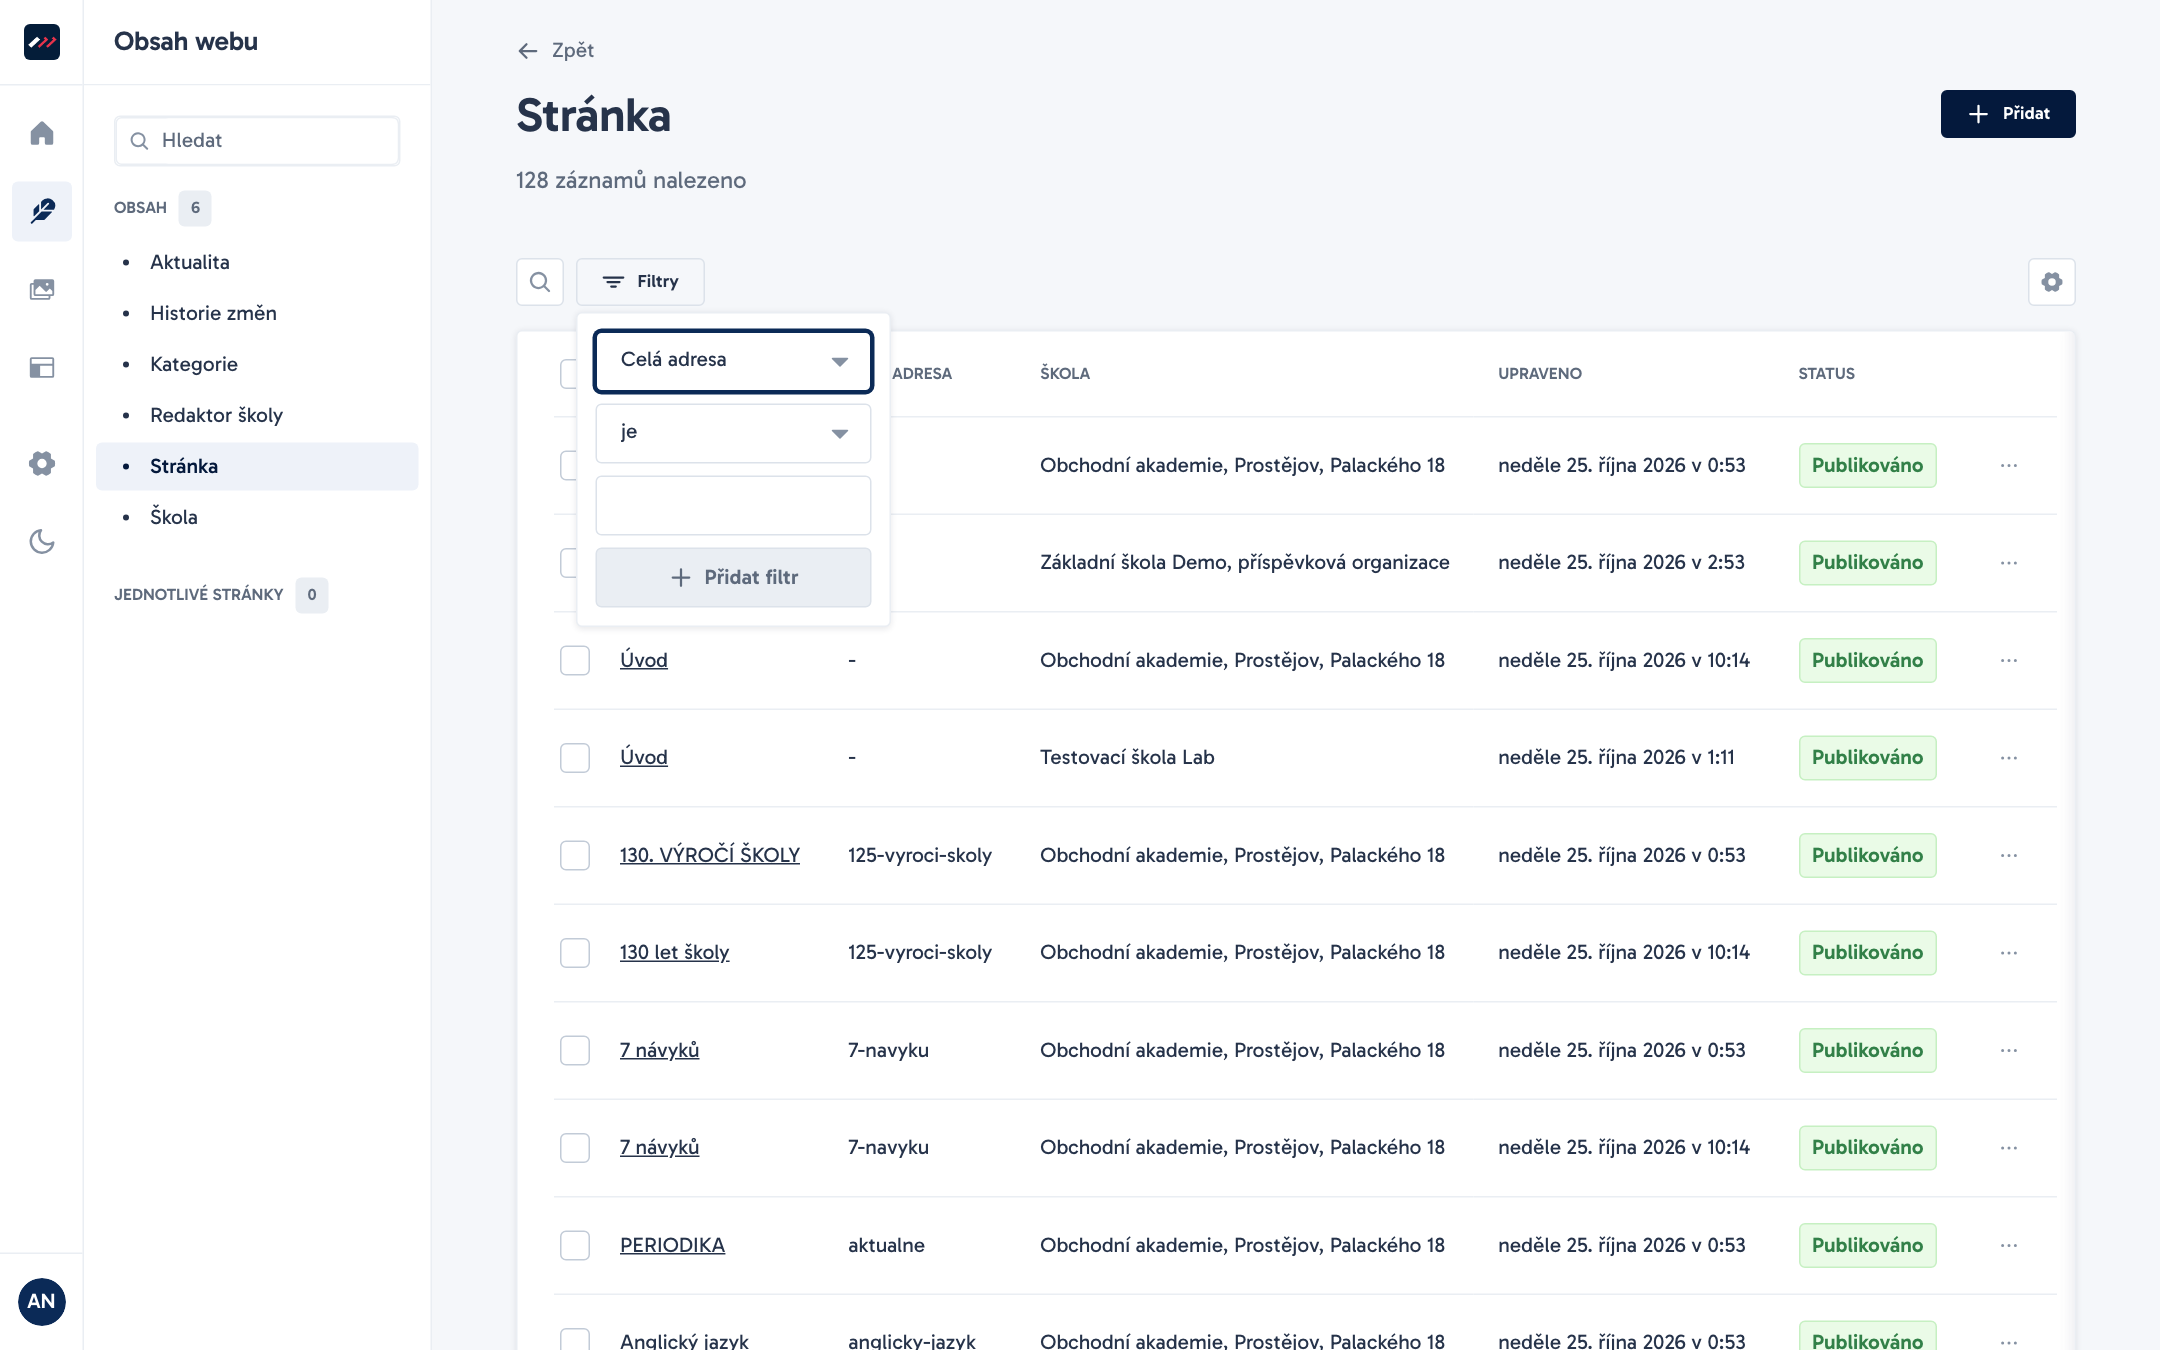Check the 7 návyků row edited at 10:14
The height and width of the screenshot is (1350, 2160).
coord(575,1148)
